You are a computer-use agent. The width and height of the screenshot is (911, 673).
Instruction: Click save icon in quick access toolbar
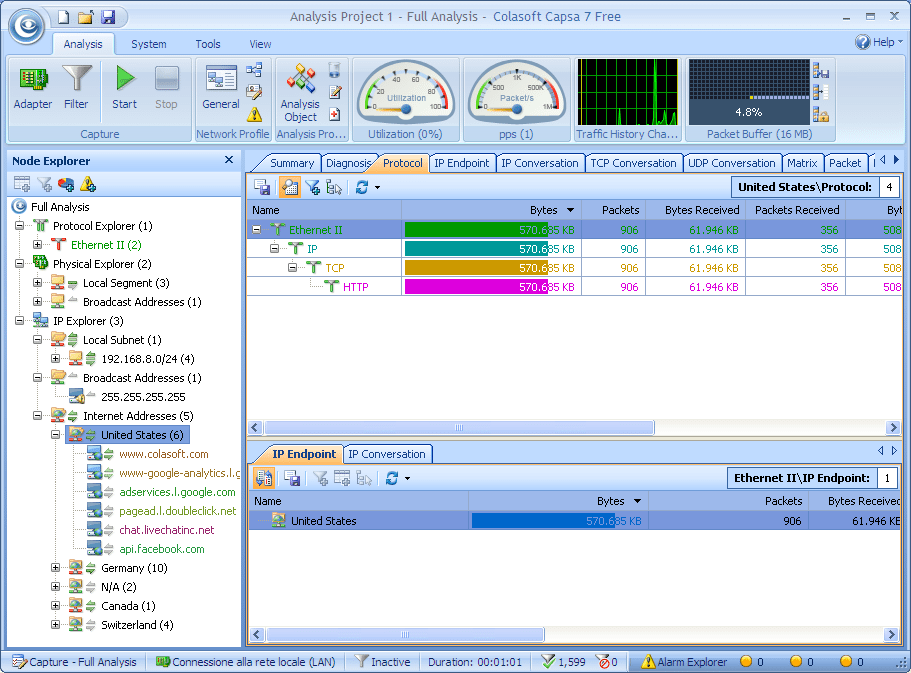coord(108,17)
